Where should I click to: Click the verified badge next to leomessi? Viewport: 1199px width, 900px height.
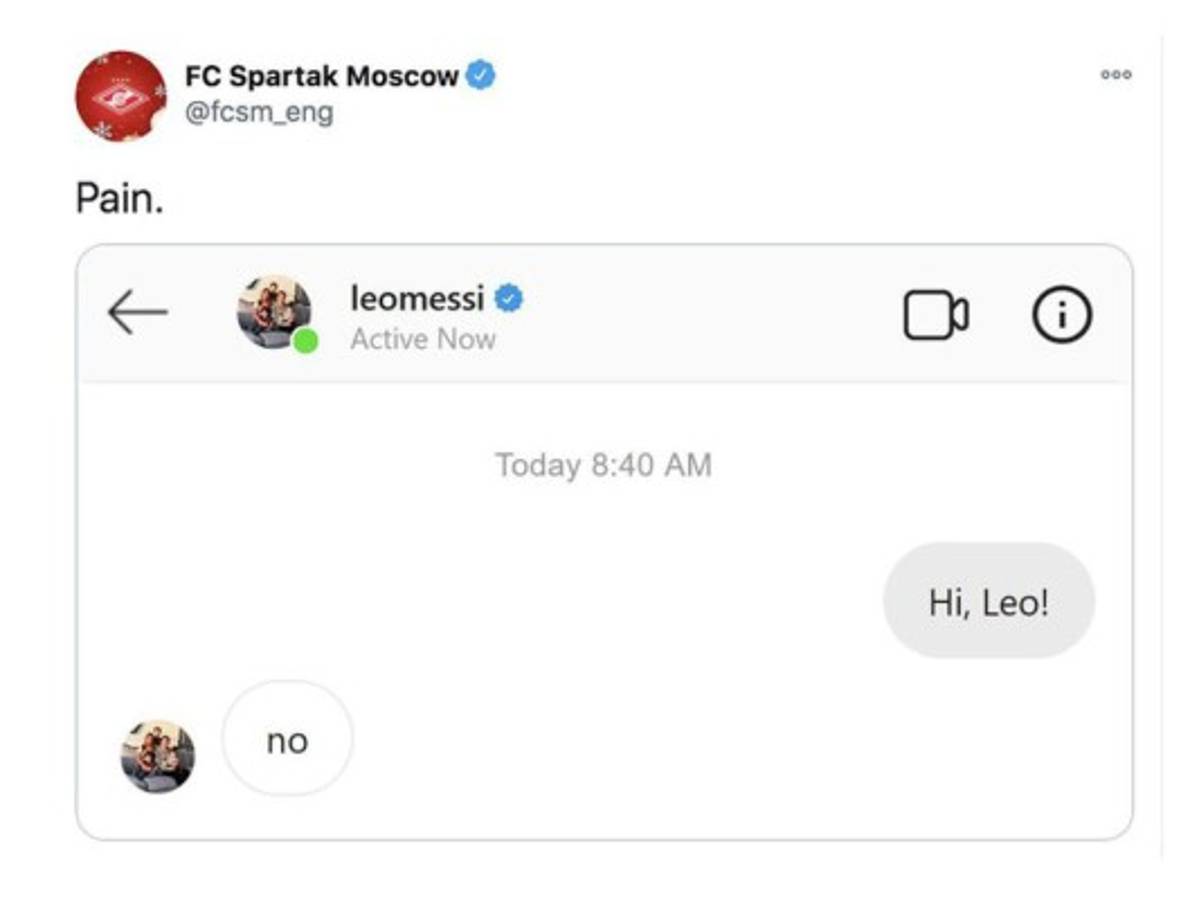pos(509,298)
